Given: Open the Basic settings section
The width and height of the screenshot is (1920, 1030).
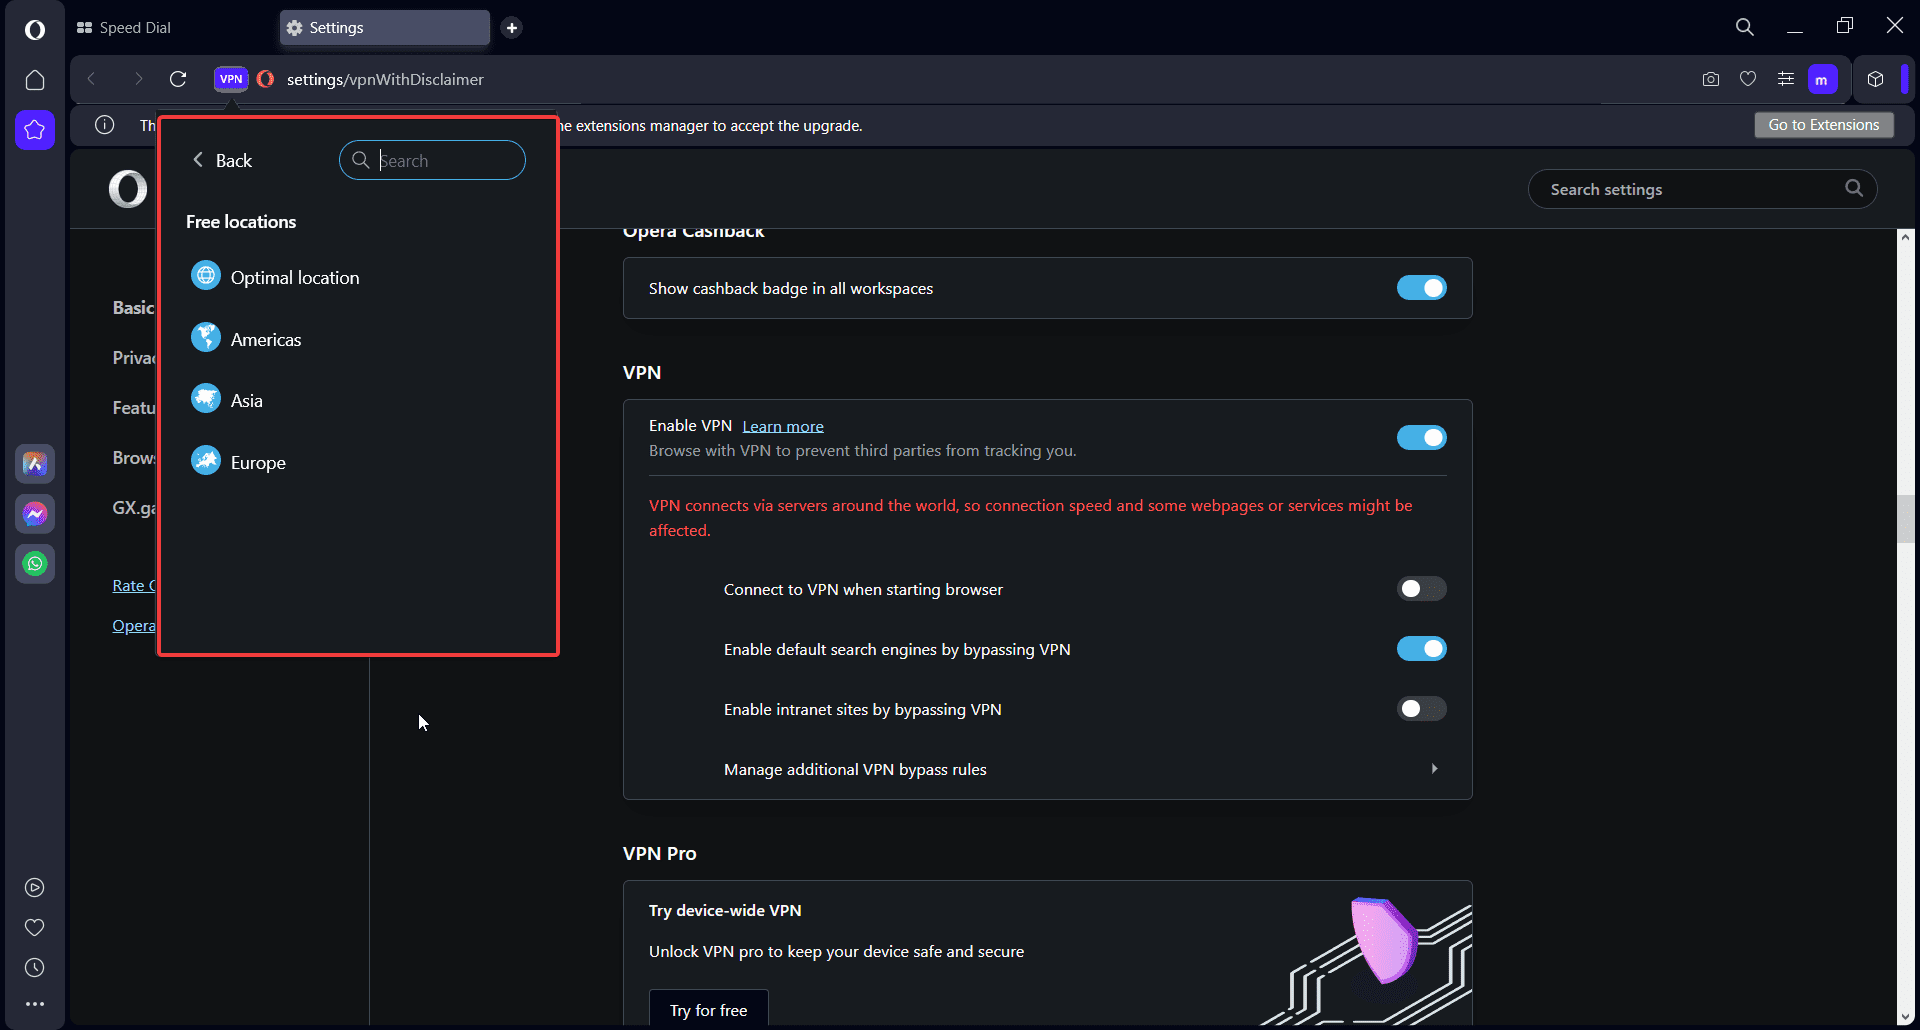Looking at the screenshot, I should [x=134, y=308].
